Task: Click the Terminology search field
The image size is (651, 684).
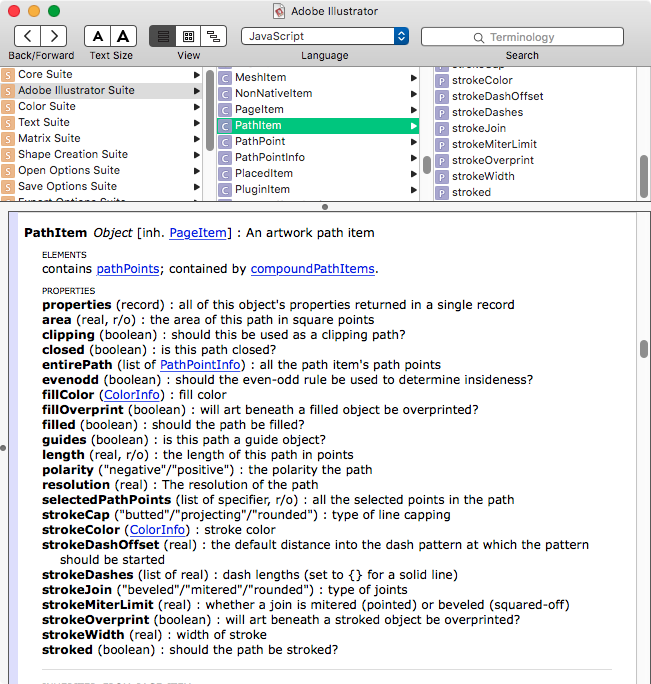Action: click(x=522, y=37)
